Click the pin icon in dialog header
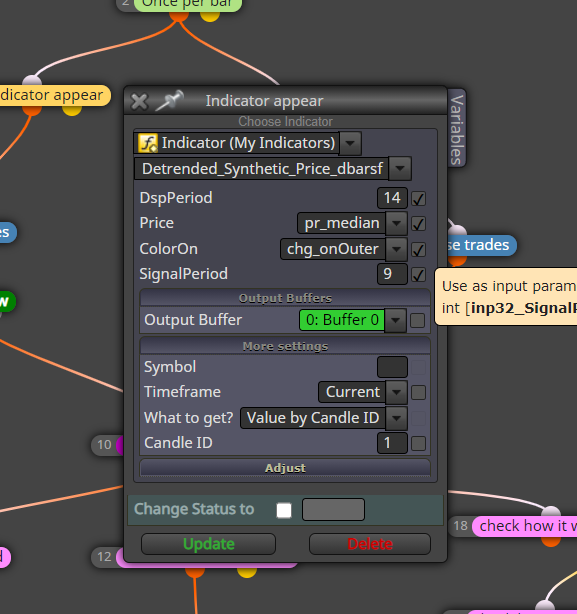 169,100
